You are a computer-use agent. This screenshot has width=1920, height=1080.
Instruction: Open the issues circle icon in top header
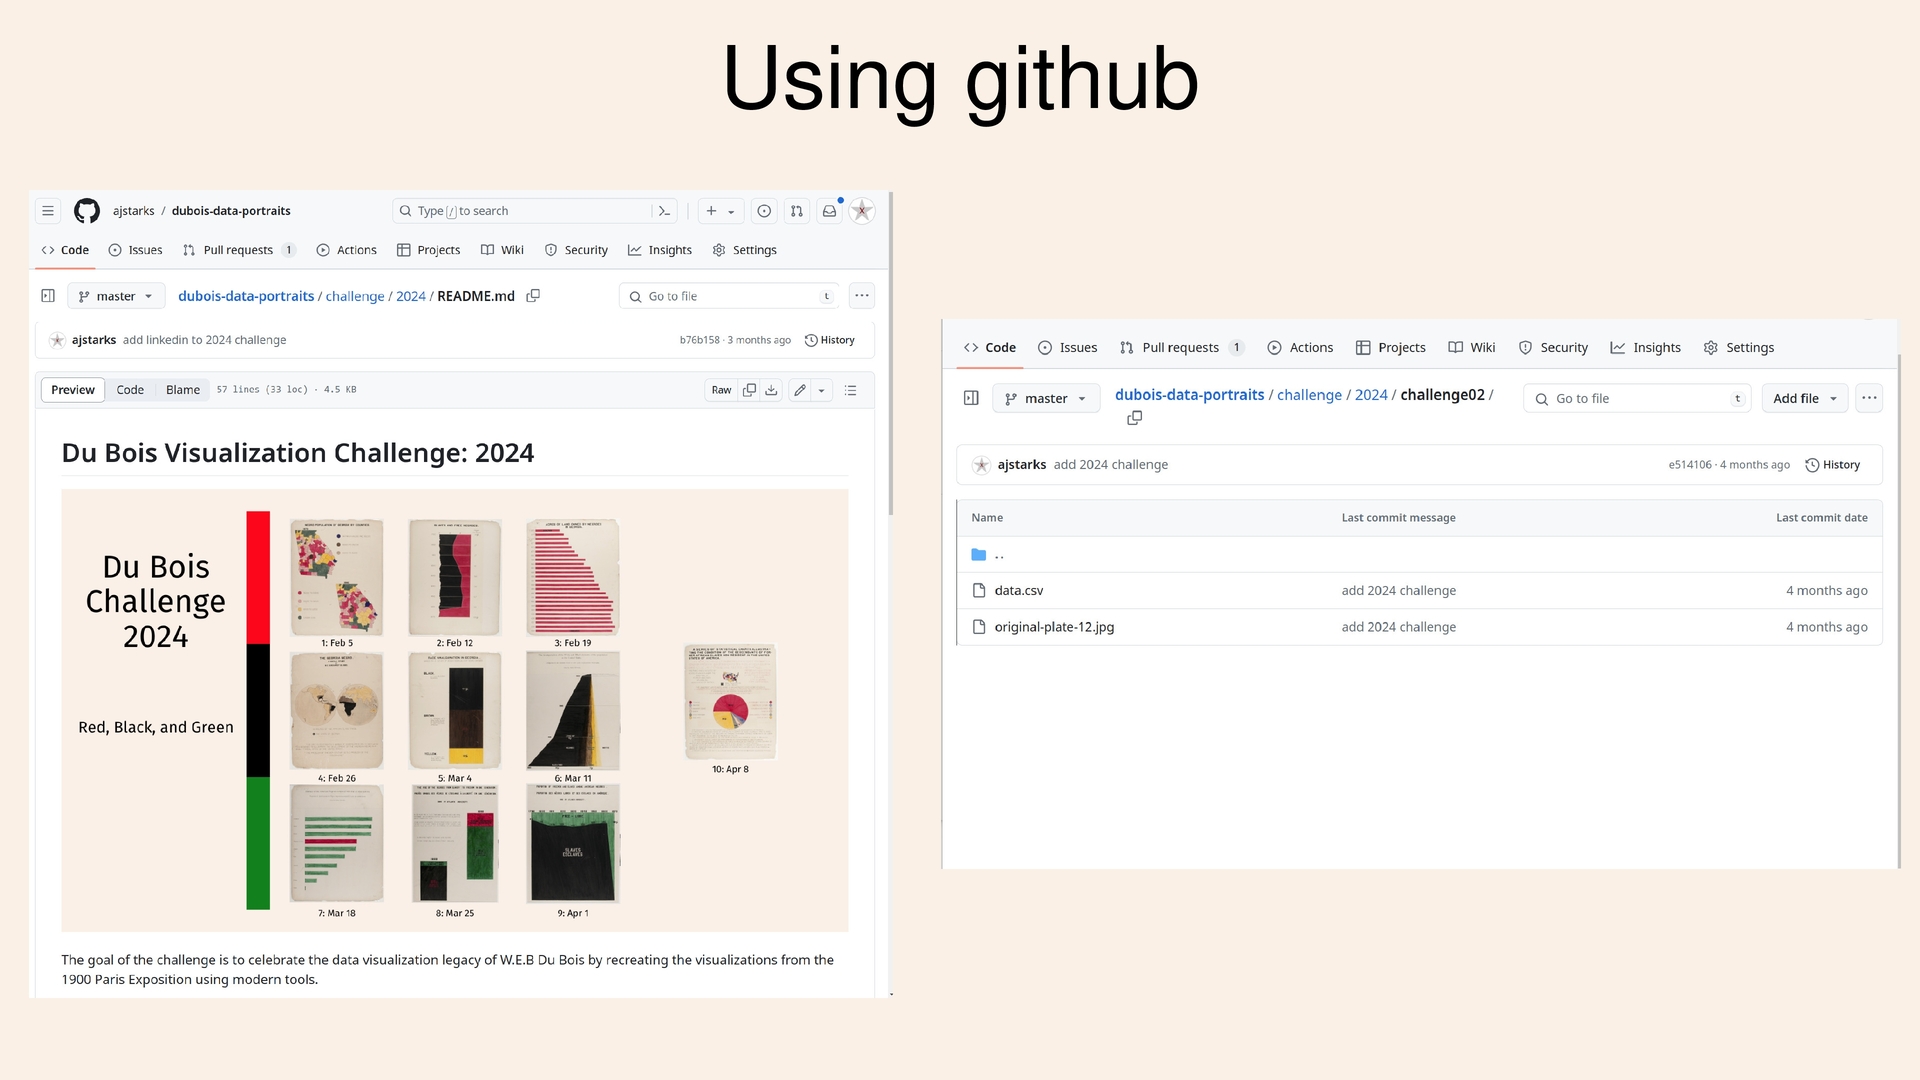[764, 211]
